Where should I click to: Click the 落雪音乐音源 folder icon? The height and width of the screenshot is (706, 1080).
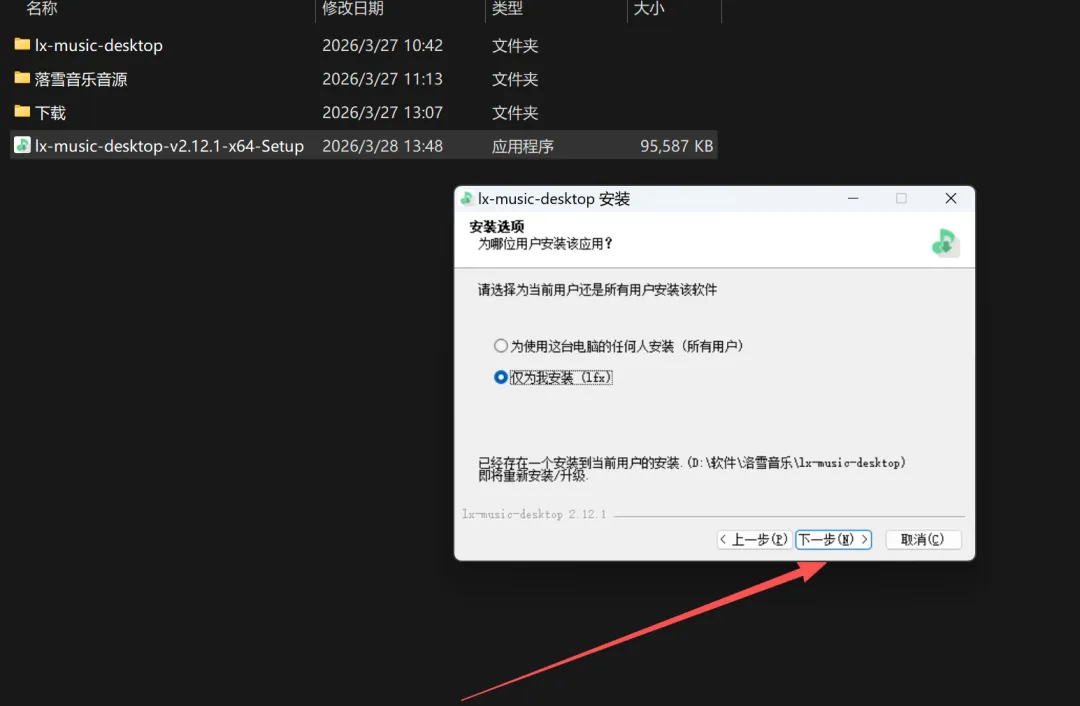[22, 79]
